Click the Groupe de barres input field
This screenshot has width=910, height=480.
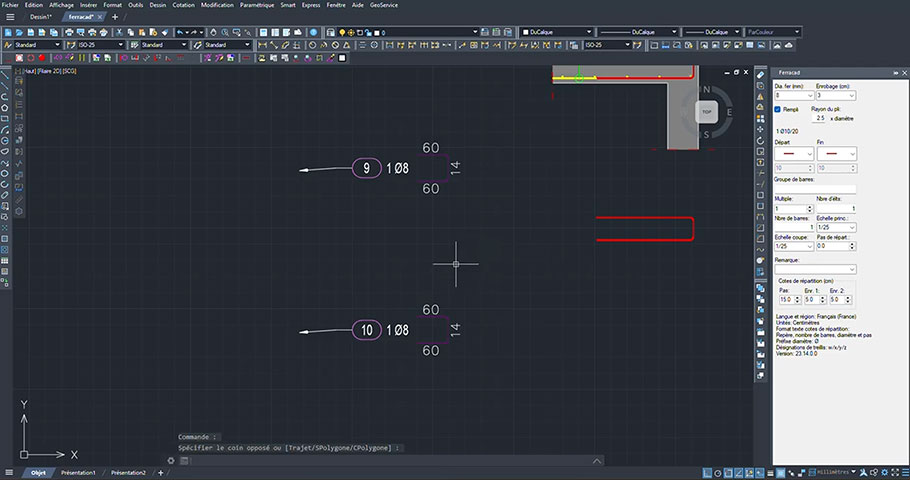815,189
